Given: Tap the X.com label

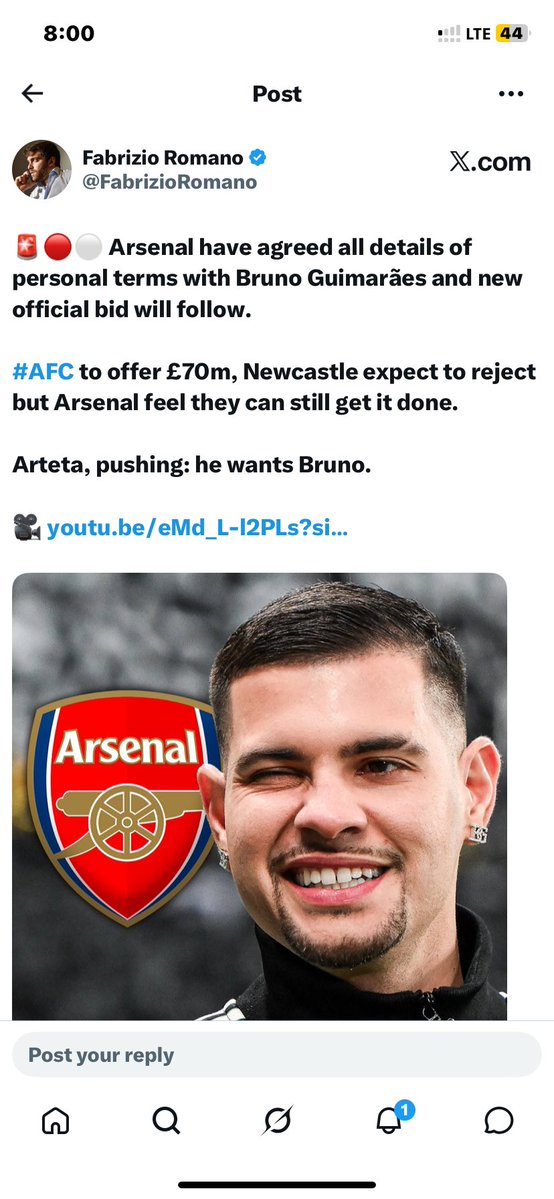Looking at the screenshot, I should tap(490, 162).
